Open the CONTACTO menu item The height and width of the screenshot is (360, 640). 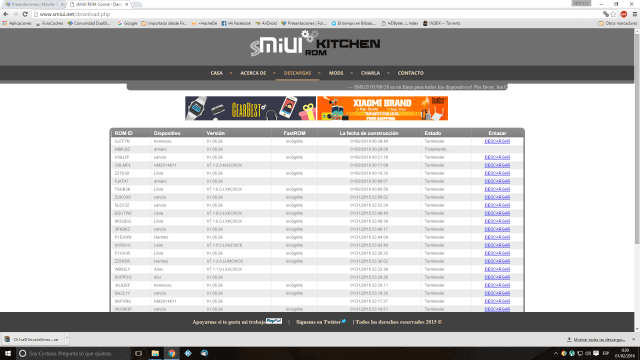(x=411, y=73)
